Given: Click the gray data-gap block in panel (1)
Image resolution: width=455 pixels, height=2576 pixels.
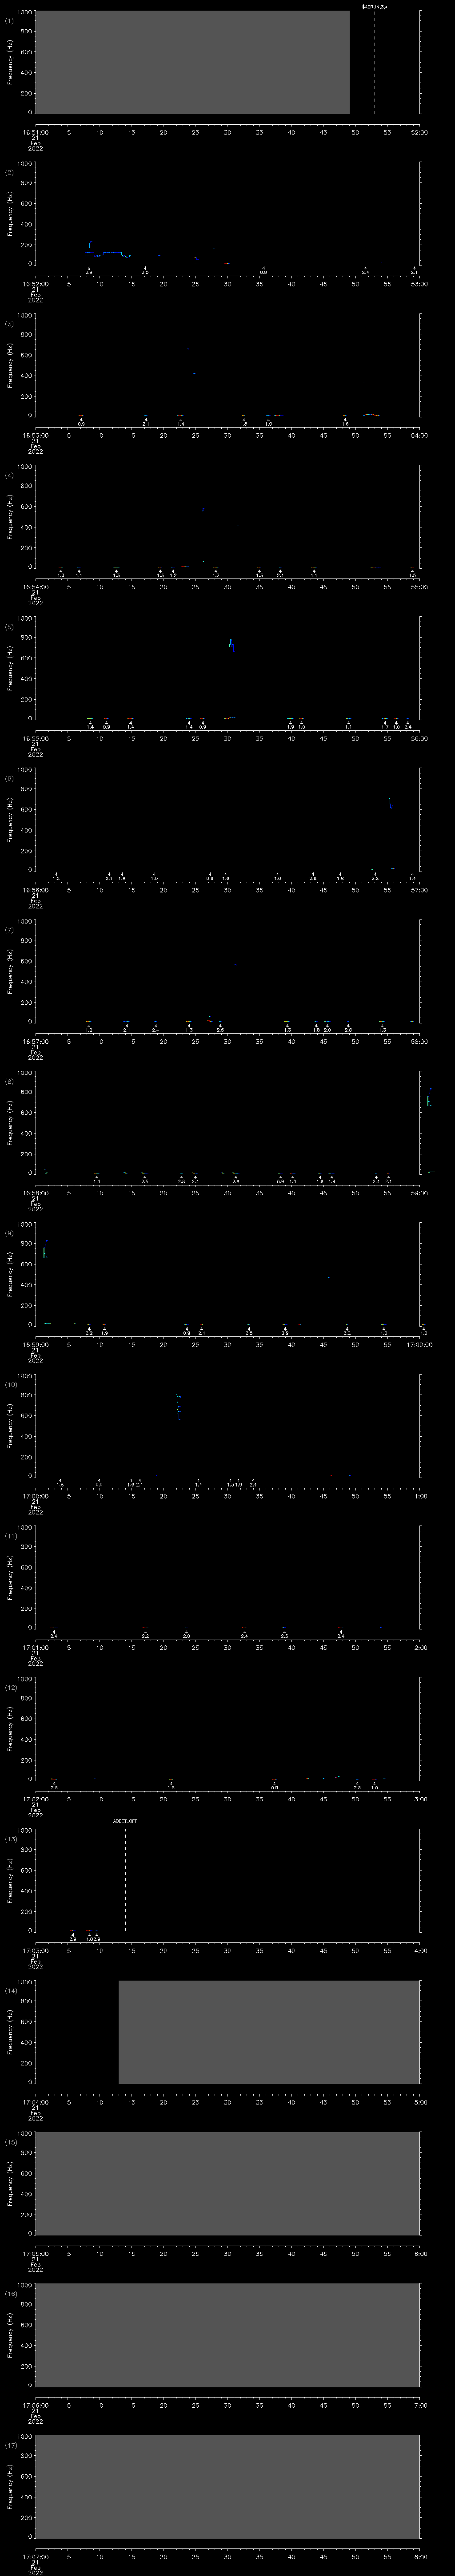Looking at the screenshot, I should [192, 62].
